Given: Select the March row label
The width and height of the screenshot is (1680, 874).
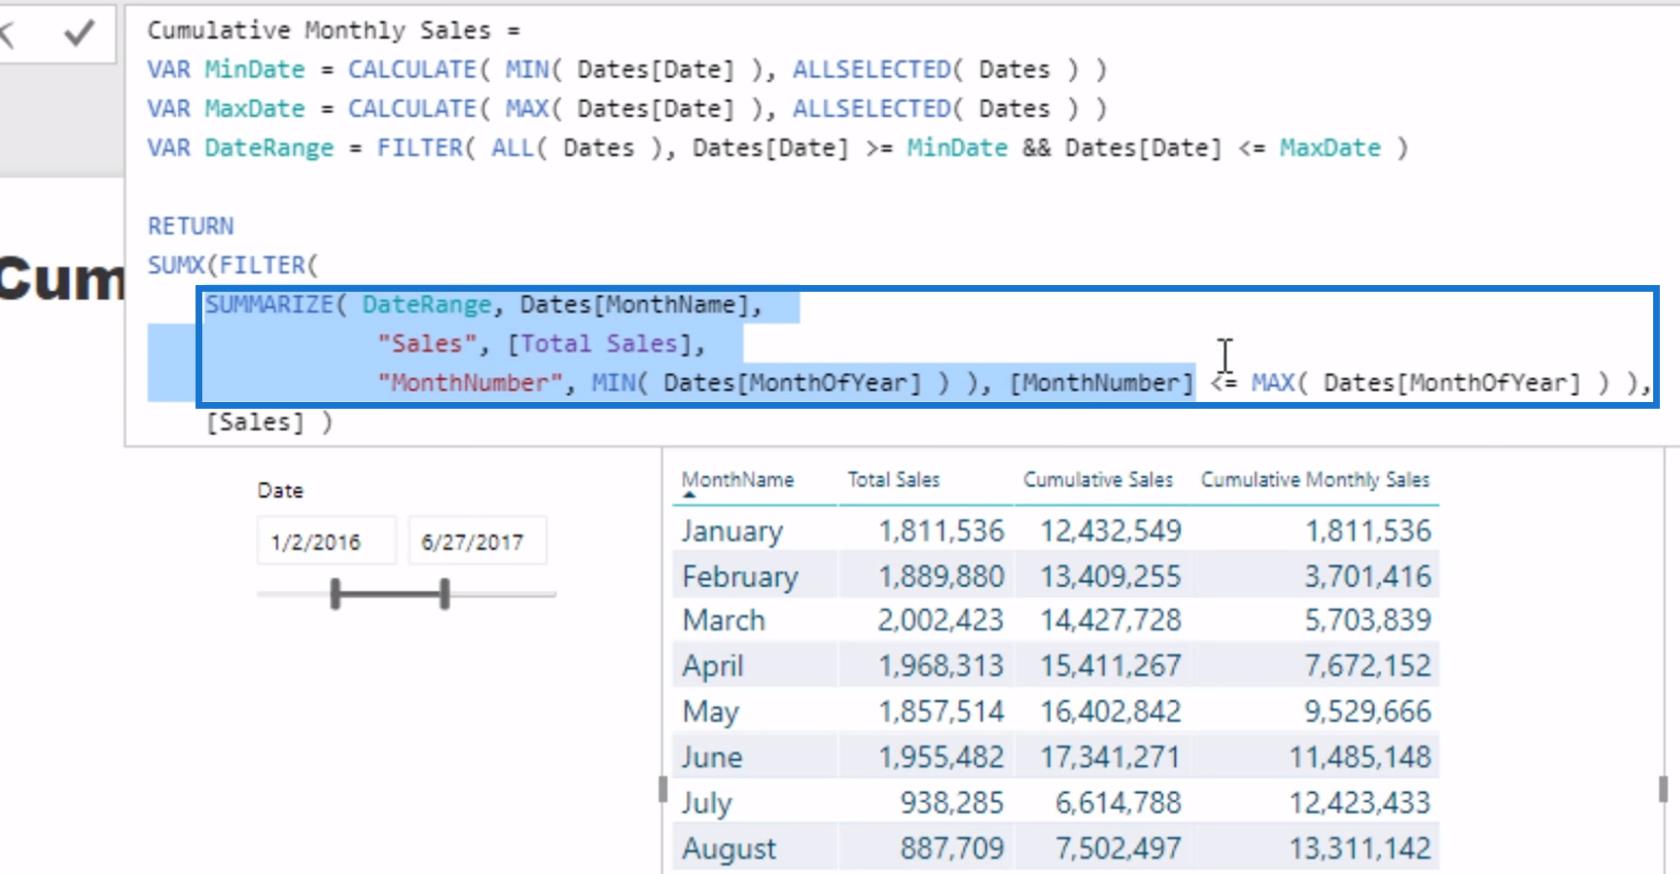Looking at the screenshot, I should 724,621.
